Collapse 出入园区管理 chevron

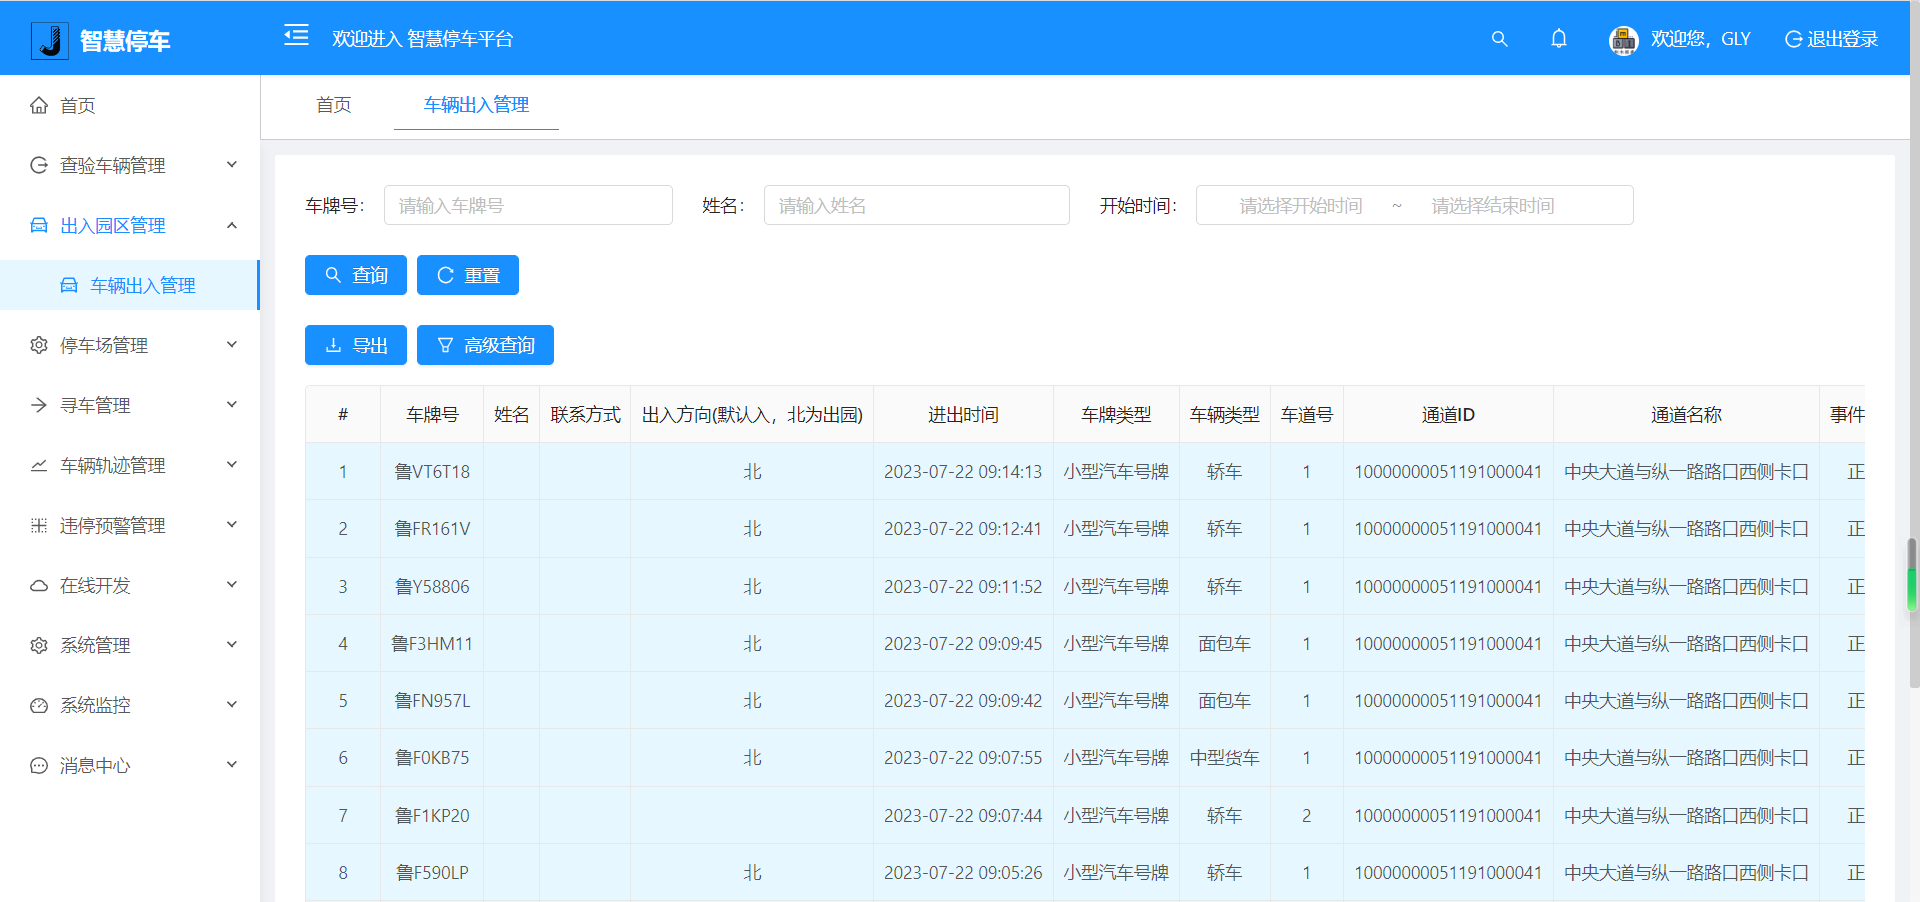pos(232,225)
